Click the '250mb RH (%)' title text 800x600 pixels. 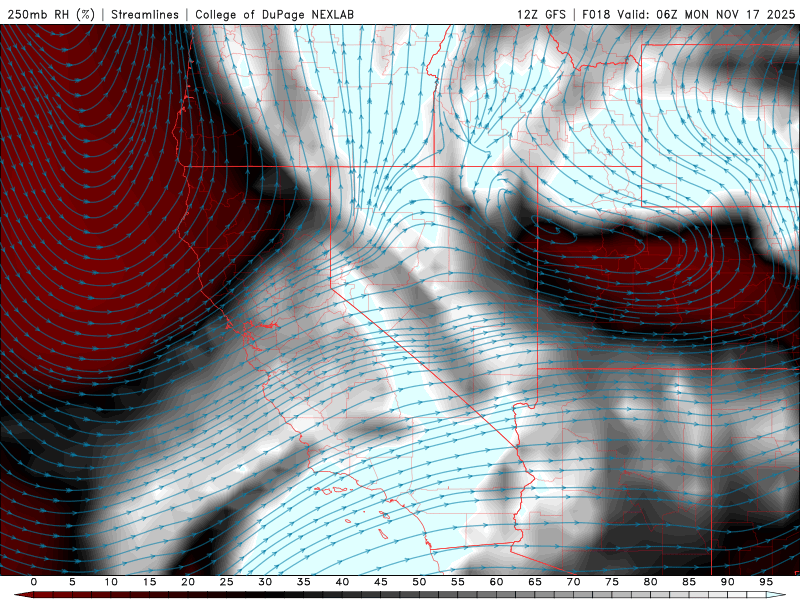51,14
